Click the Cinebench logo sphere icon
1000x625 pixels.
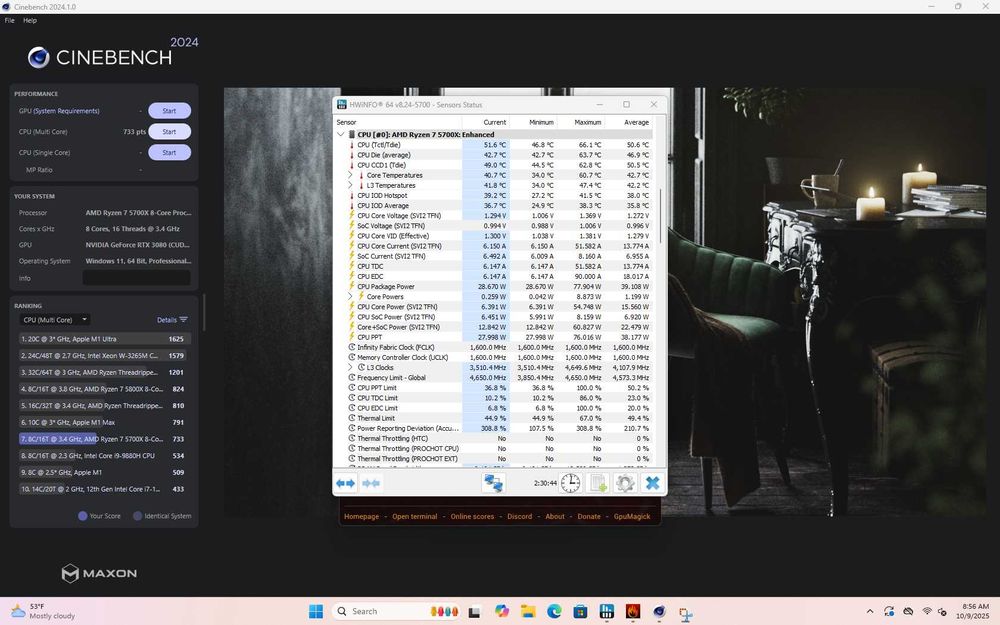point(39,57)
